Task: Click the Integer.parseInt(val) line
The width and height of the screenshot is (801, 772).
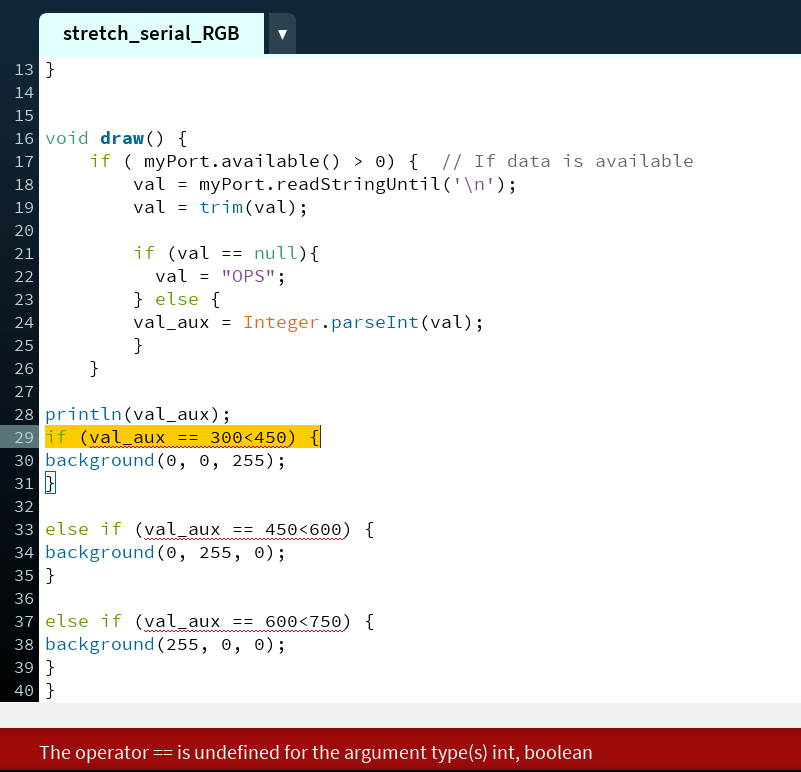Action: [308, 322]
